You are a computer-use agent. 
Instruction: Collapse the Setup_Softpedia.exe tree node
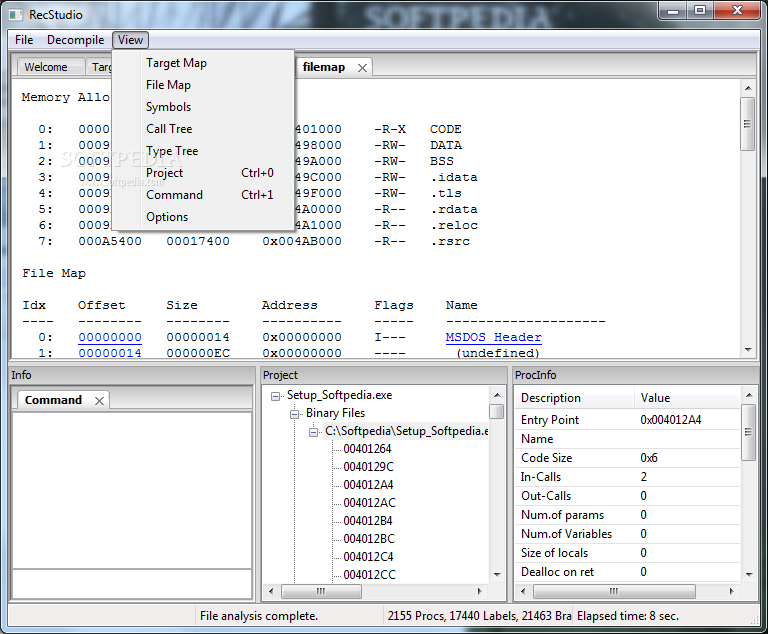[275, 396]
